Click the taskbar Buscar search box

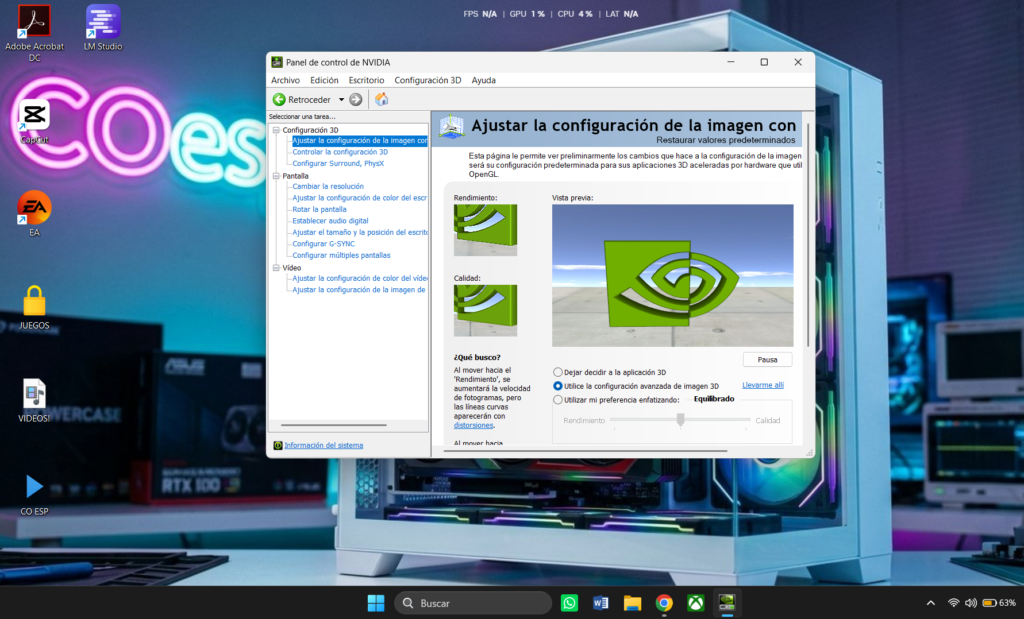pos(473,603)
